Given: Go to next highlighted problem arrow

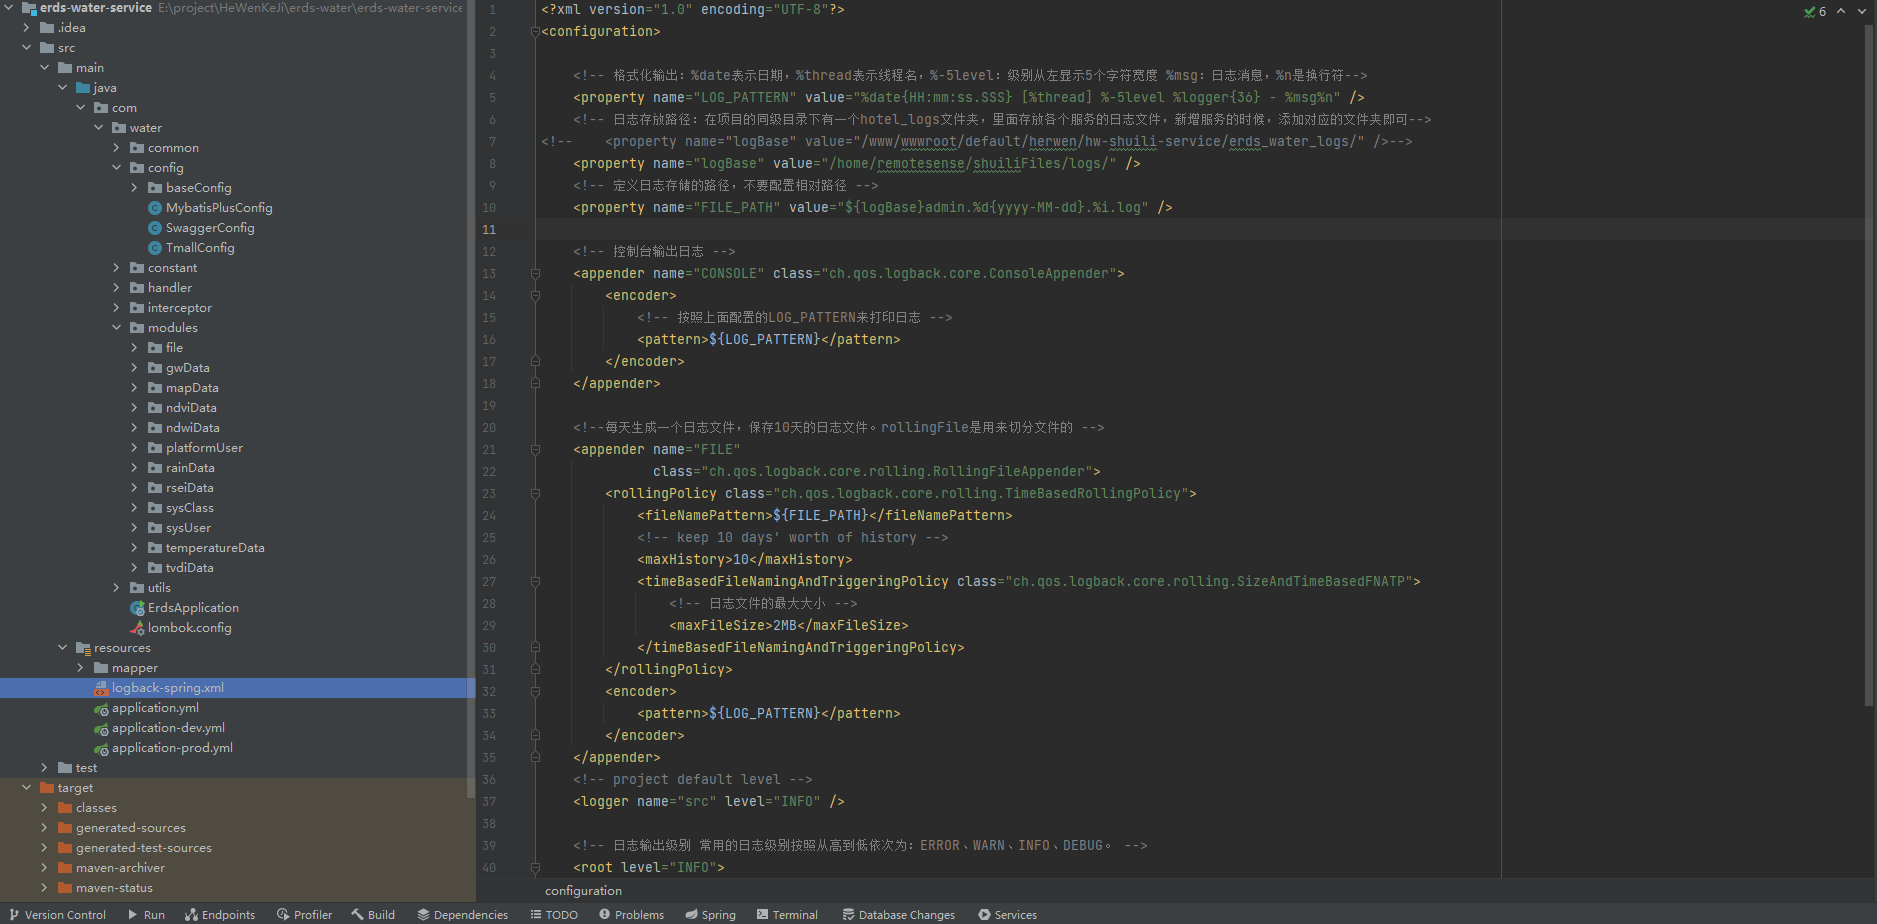Looking at the screenshot, I should point(1861,11).
